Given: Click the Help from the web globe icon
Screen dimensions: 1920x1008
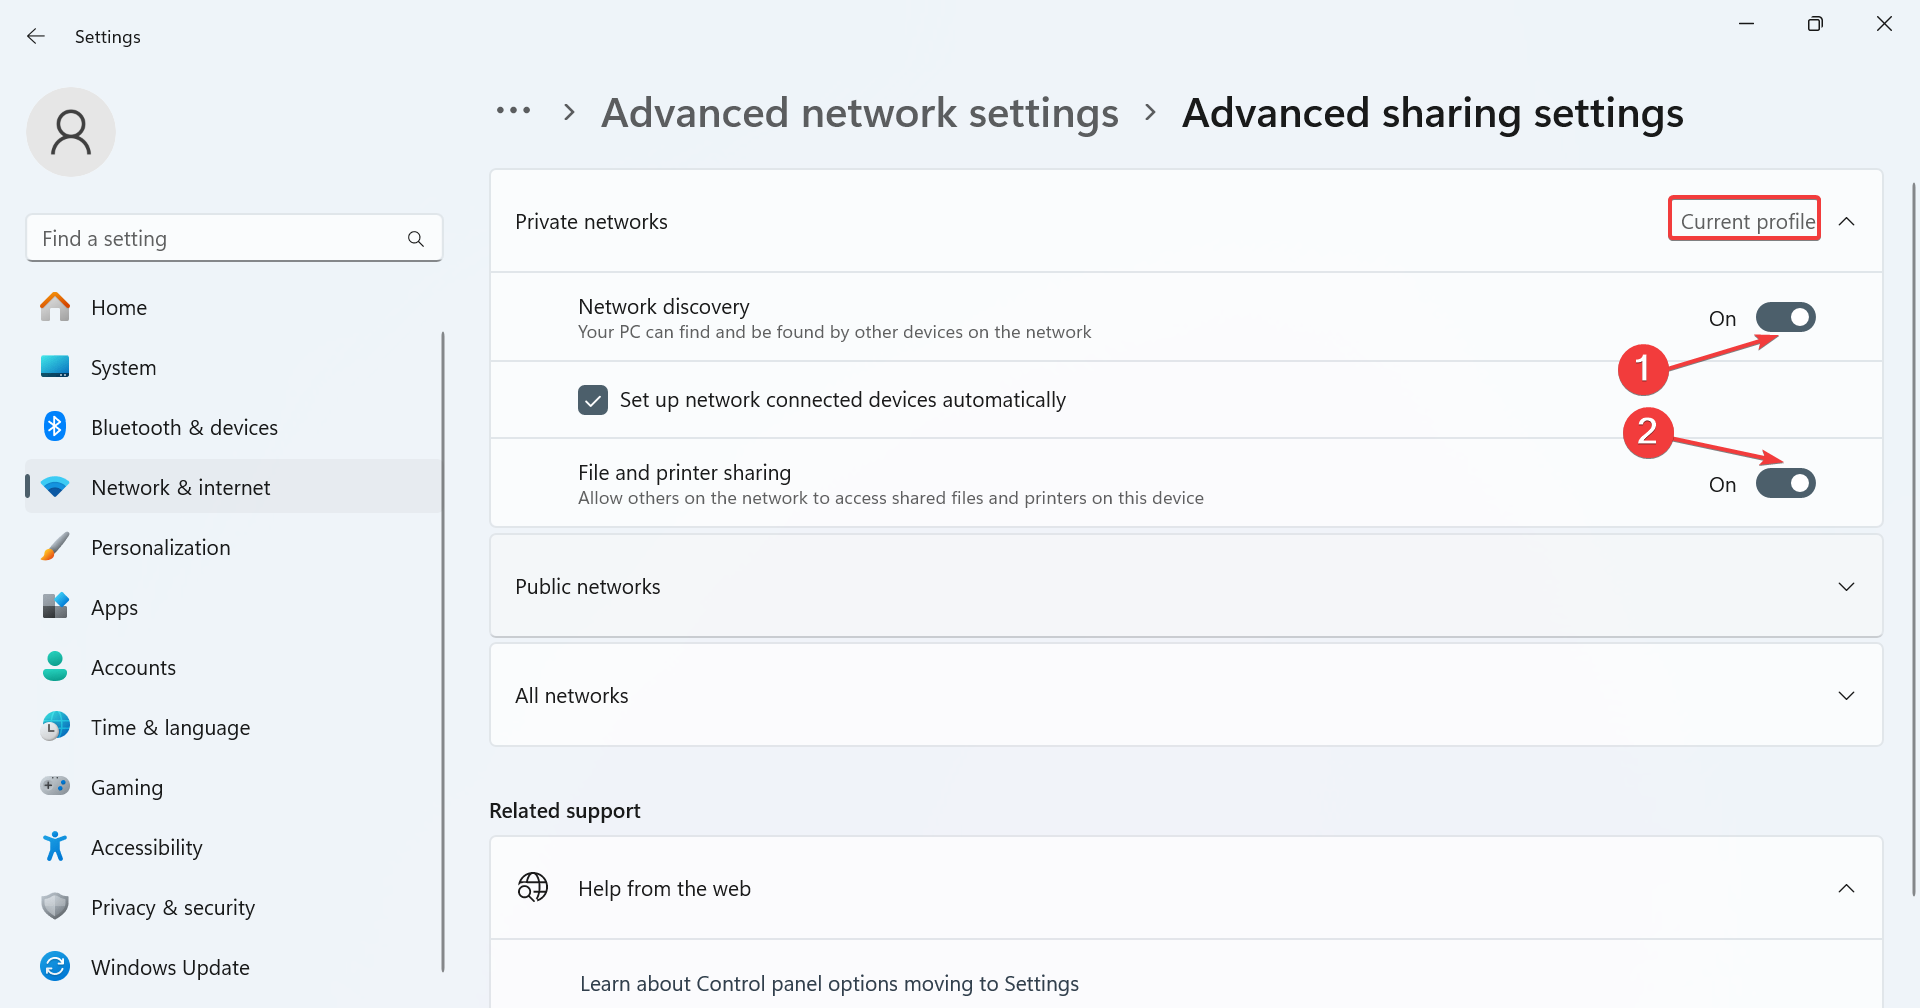Looking at the screenshot, I should tap(533, 888).
